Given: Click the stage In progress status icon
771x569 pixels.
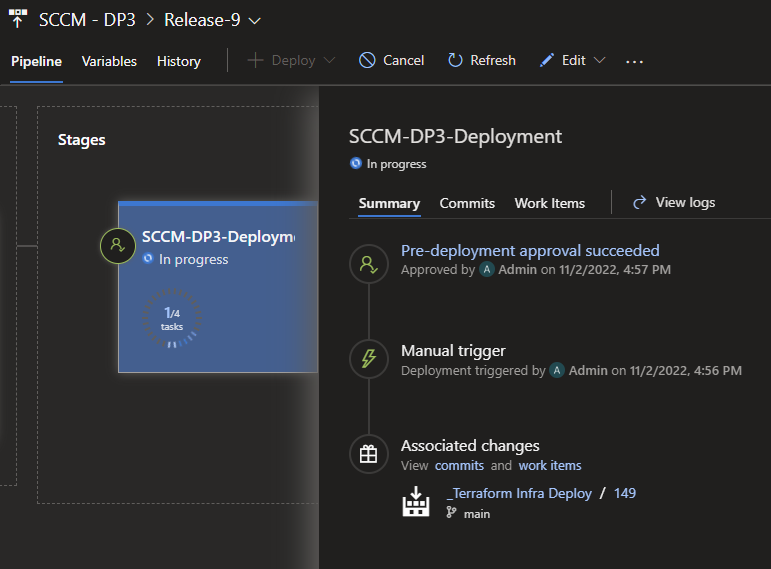Looking at the screenshot, I should coord(148,258).
